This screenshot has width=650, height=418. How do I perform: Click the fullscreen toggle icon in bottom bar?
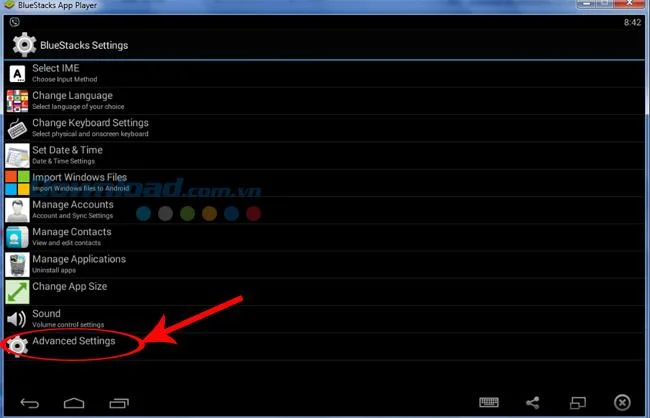(x=578, y=403)
